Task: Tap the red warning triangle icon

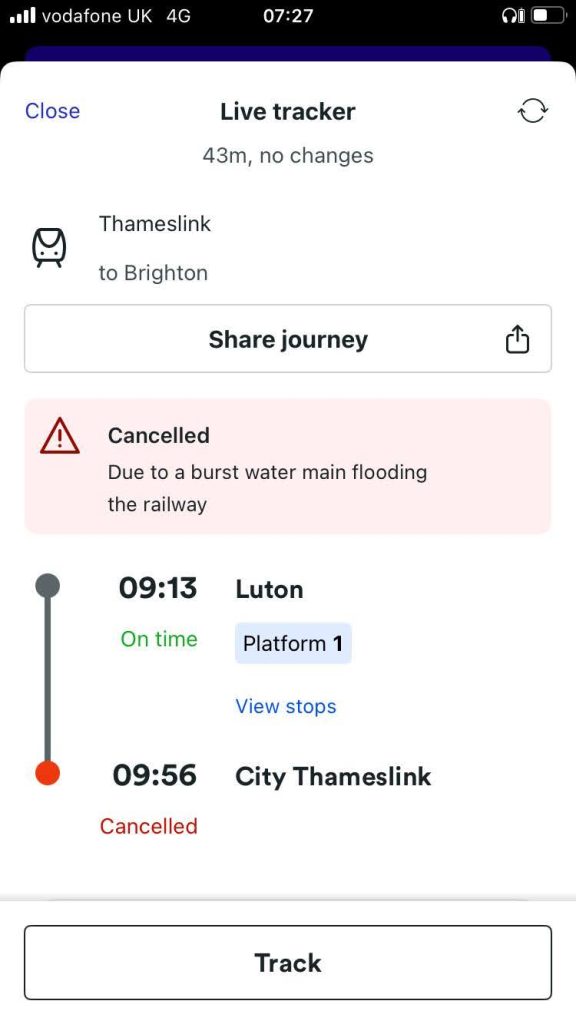Action: 60,437
